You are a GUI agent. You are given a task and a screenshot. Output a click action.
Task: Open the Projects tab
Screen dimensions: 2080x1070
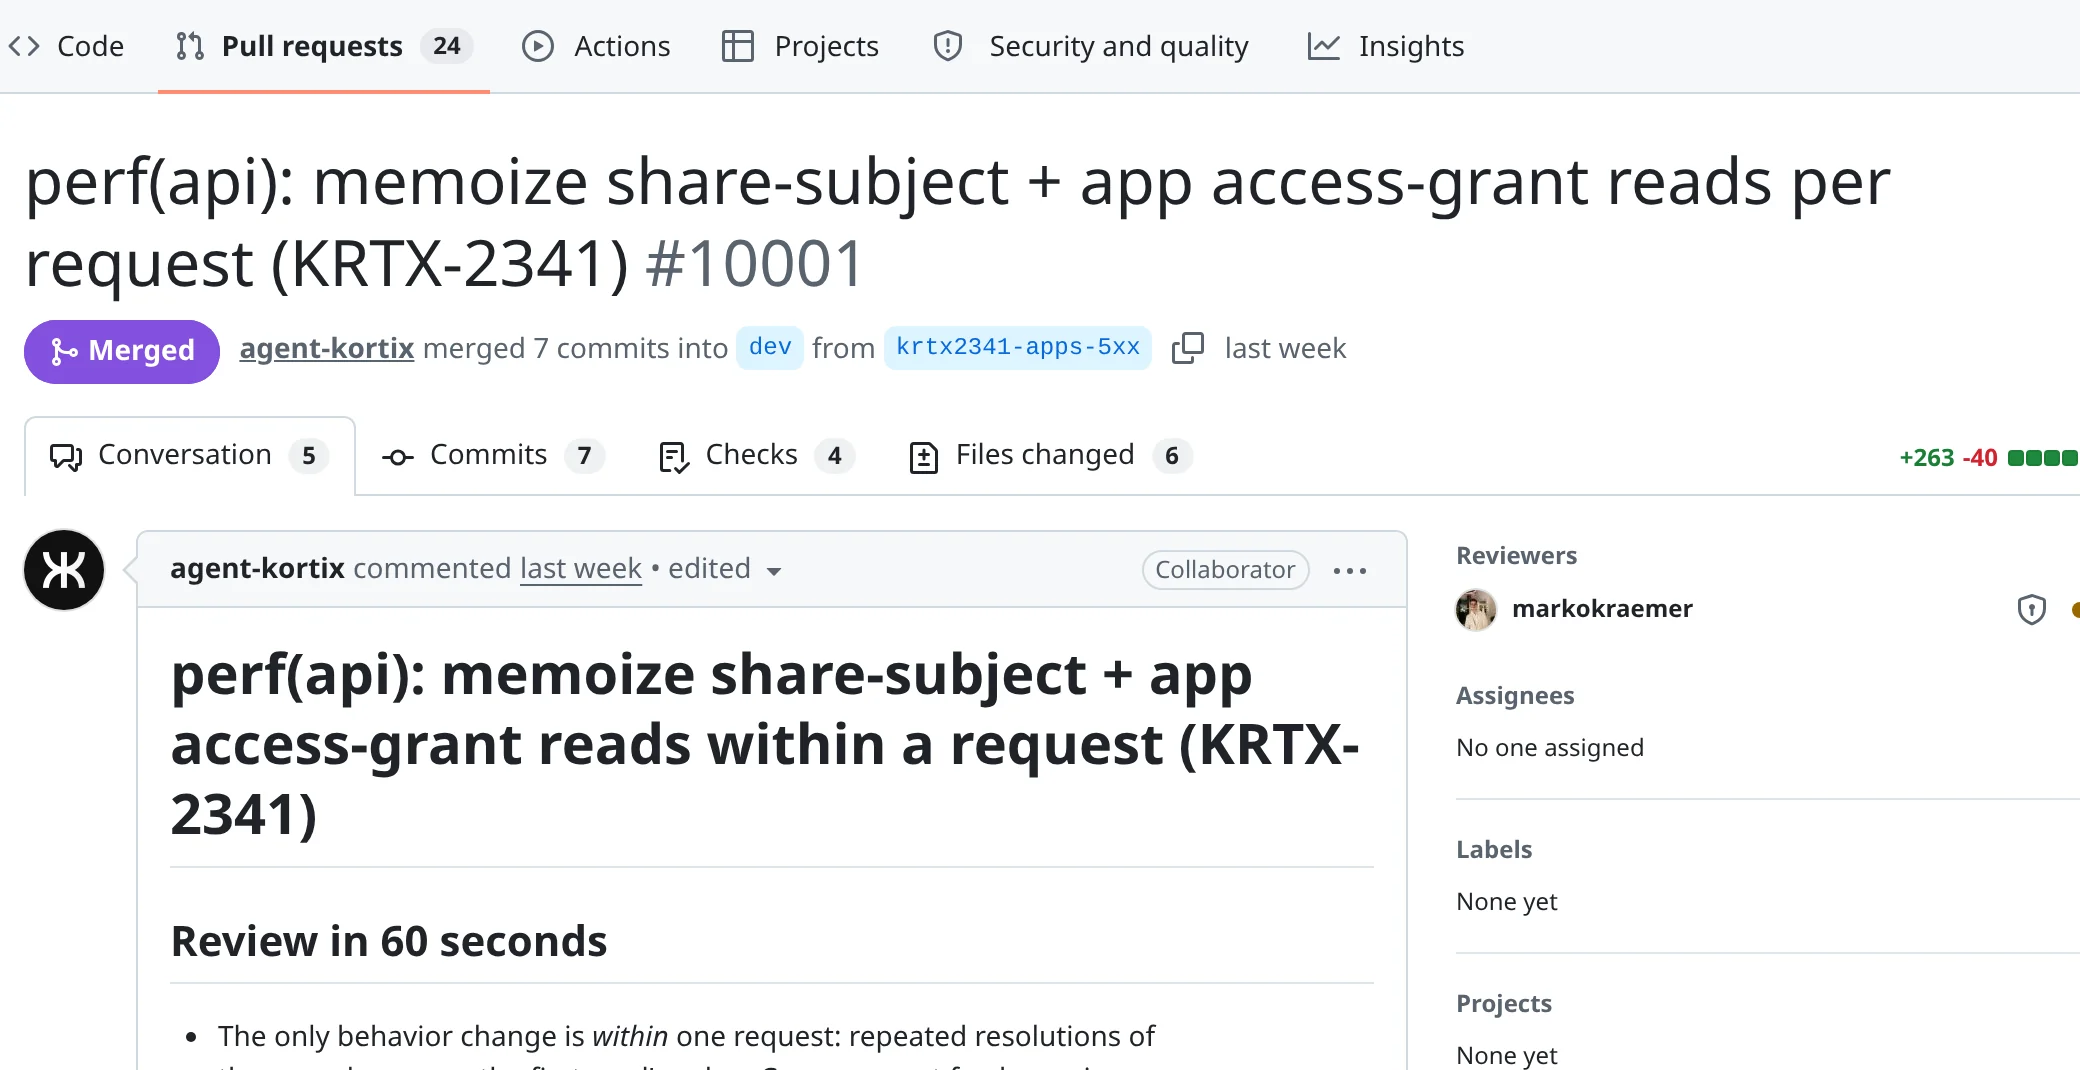[x=800, y=46]
